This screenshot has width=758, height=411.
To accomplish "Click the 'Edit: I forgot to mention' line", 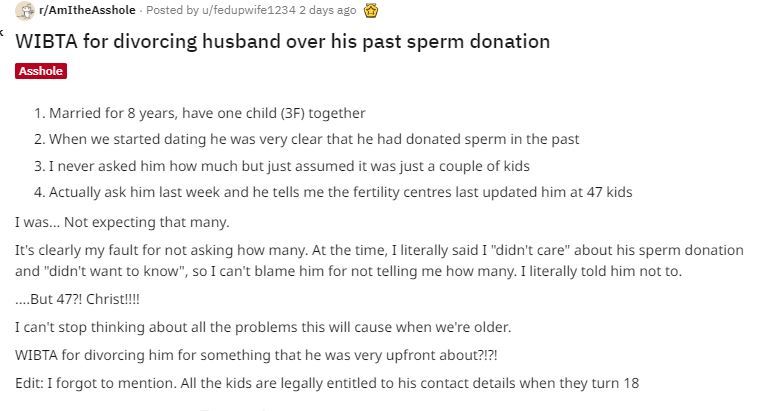I will pos(327,383).
